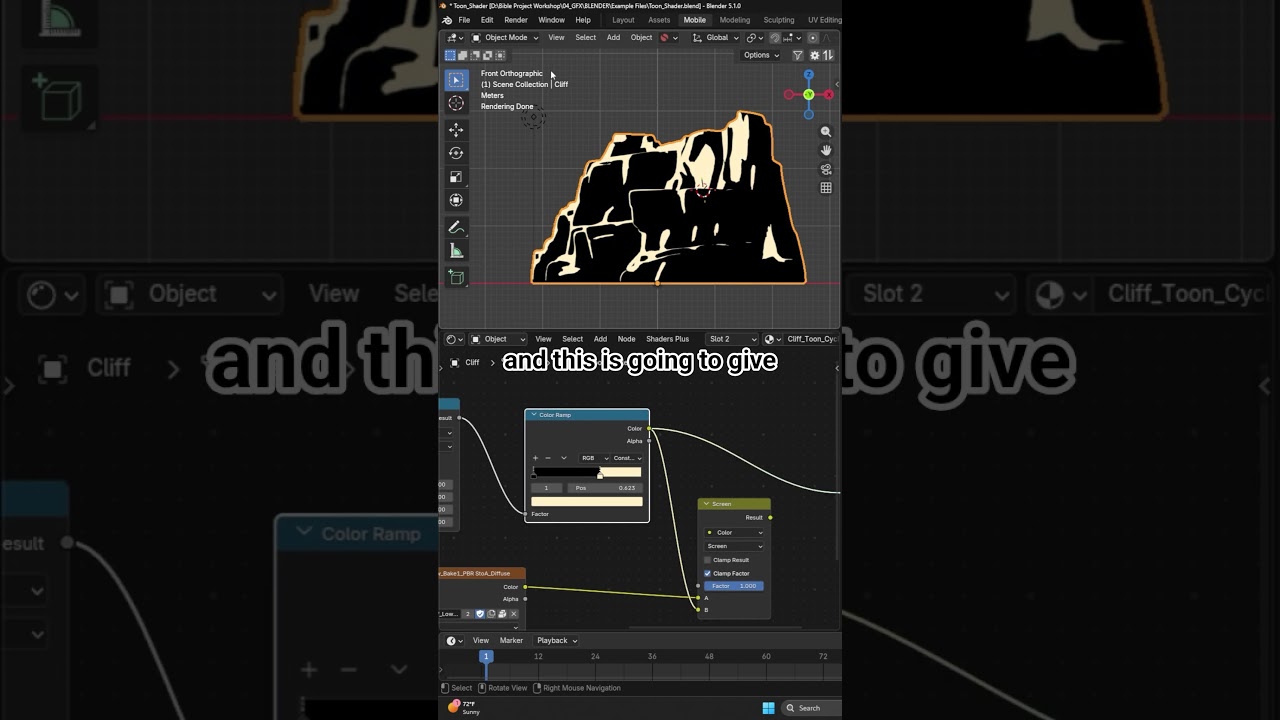Open the Marker menu in timeline

click(x=511, y=641)
